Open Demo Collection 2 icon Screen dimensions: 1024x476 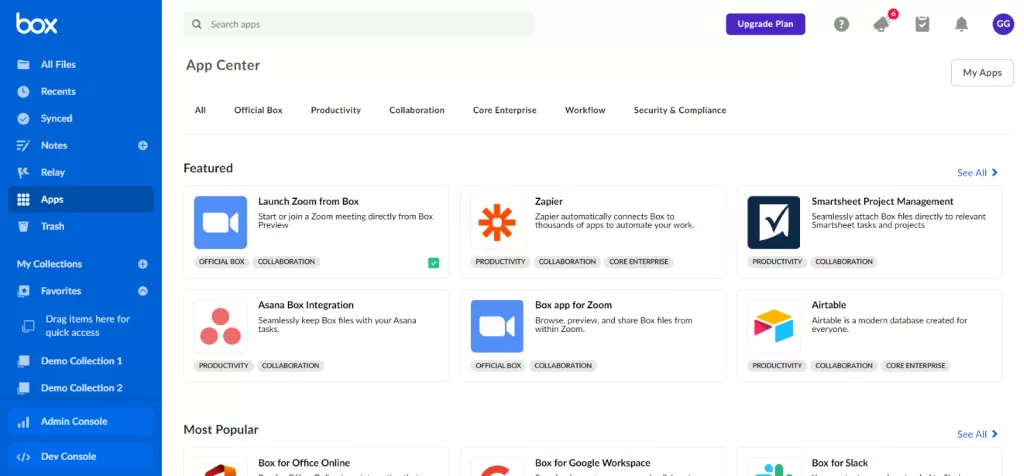24,388
